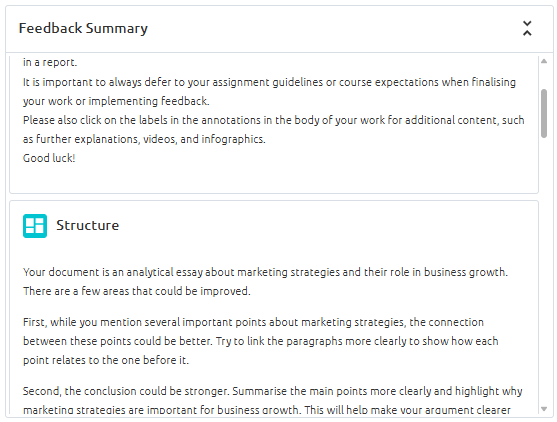Click the "point relates to the one before it" line

[106, 360]
